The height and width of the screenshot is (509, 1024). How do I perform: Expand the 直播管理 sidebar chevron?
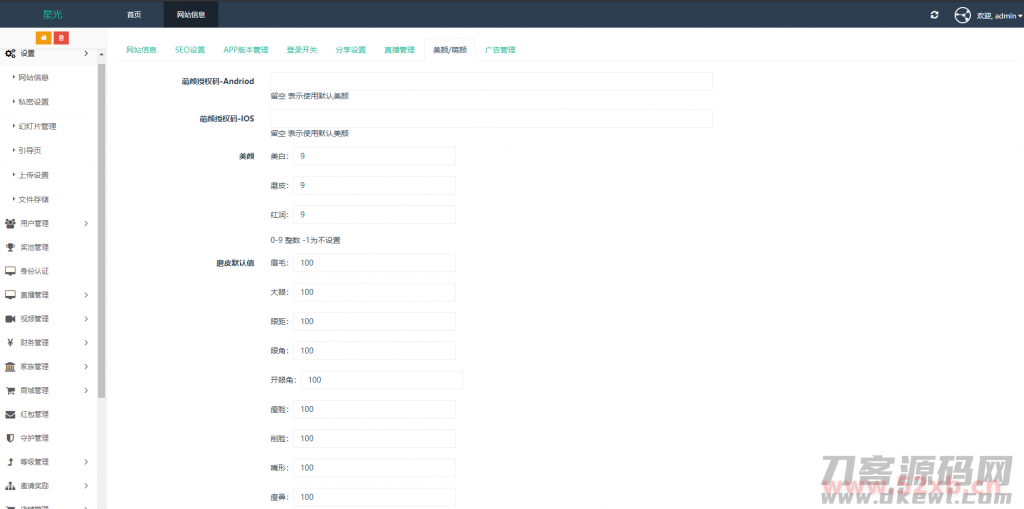[86, 295]
